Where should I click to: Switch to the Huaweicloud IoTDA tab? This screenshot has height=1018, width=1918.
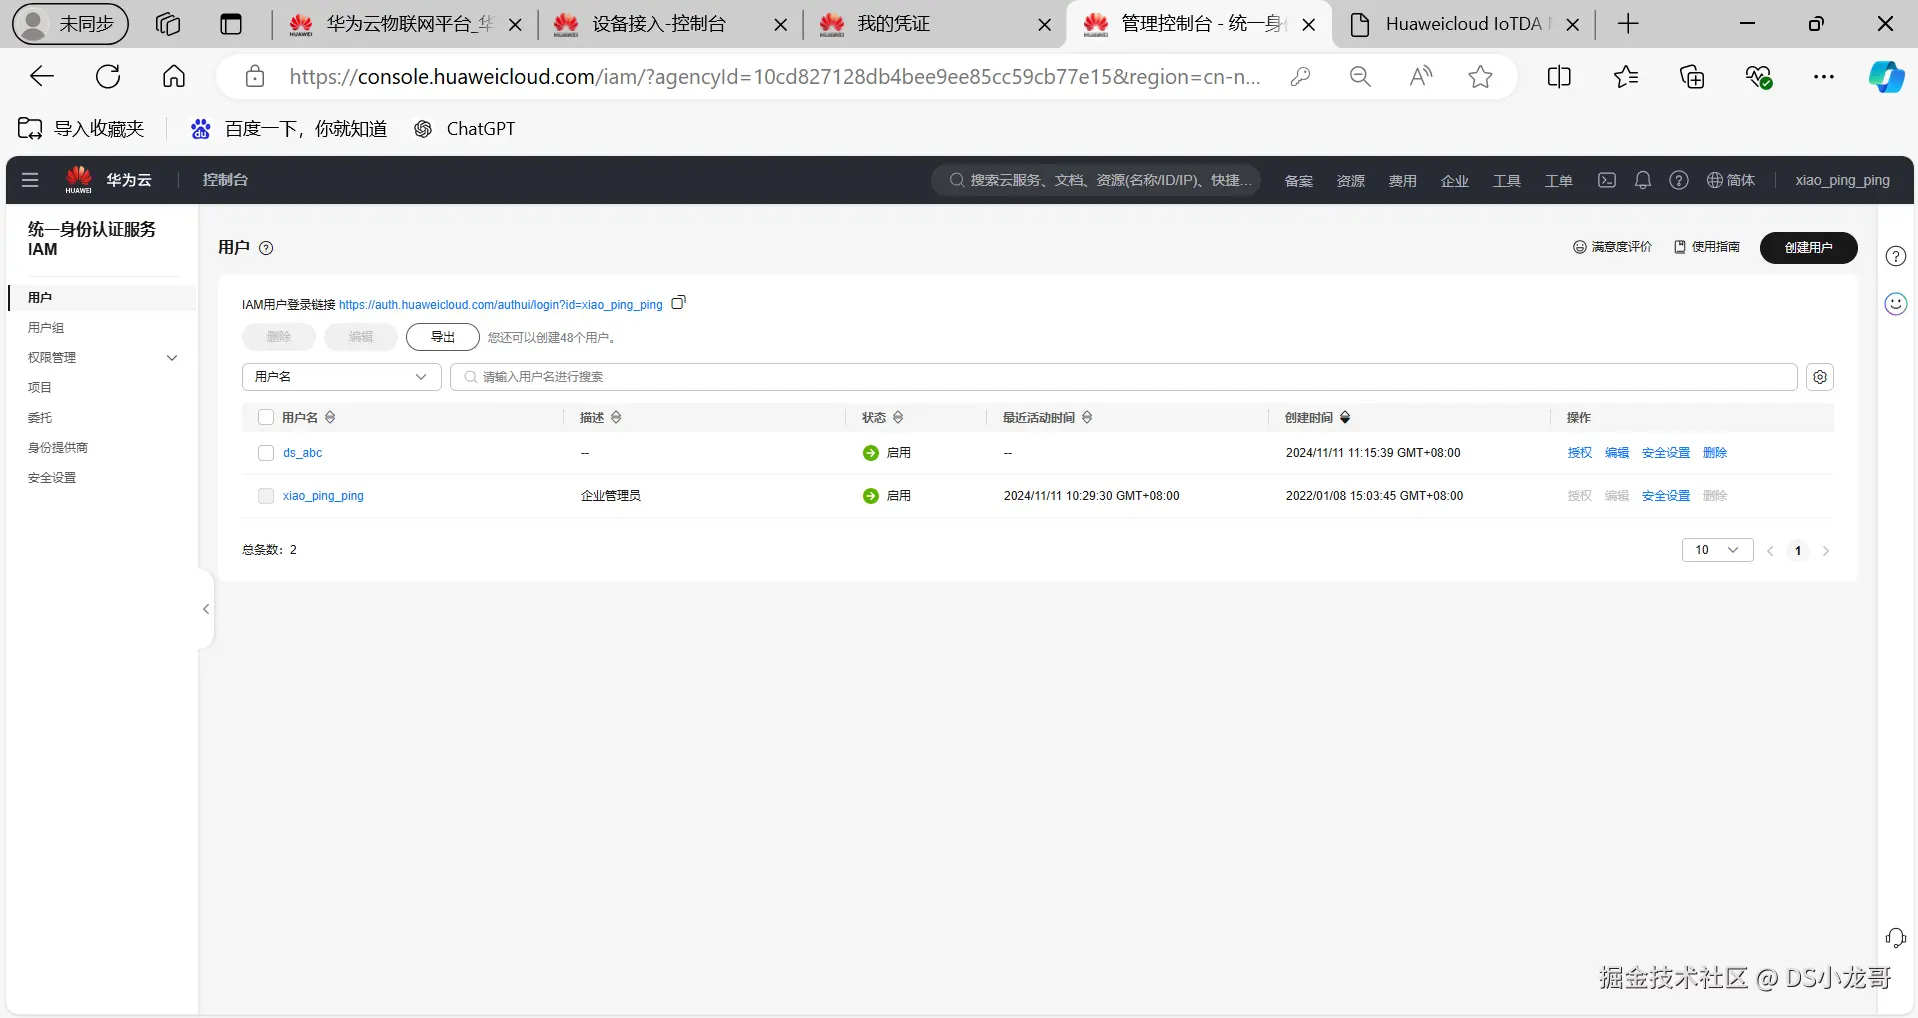click(1463, 24)
